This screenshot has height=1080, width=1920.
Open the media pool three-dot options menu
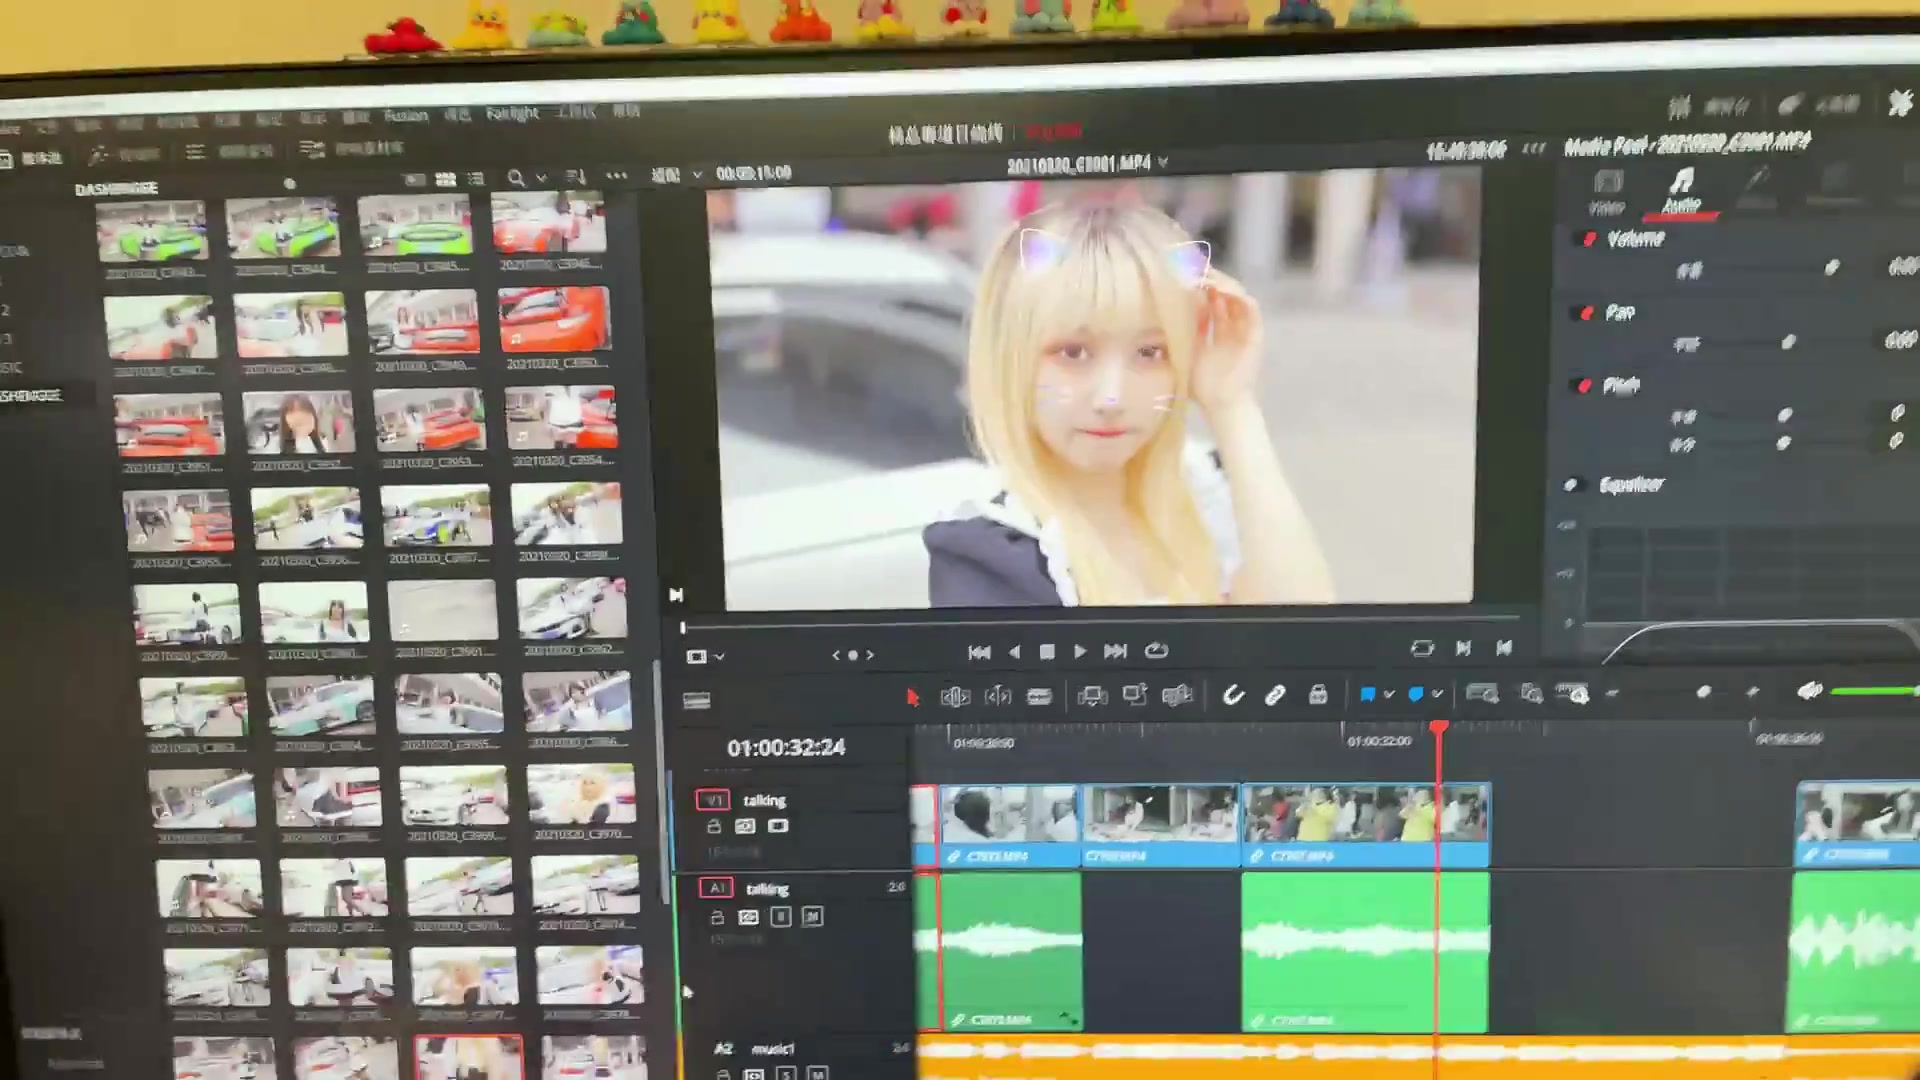coord(617,176)
